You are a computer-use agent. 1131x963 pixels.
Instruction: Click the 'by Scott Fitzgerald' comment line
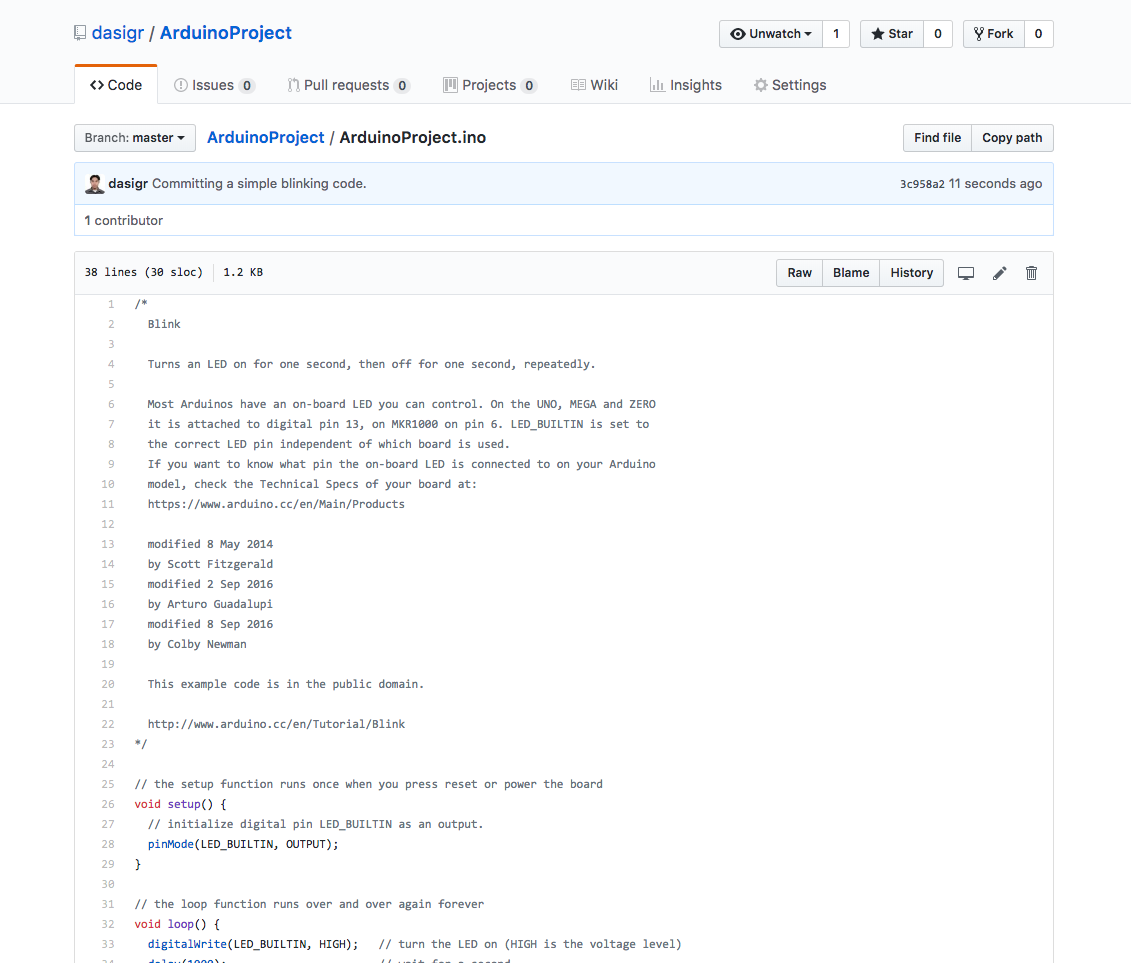(211, 564)
